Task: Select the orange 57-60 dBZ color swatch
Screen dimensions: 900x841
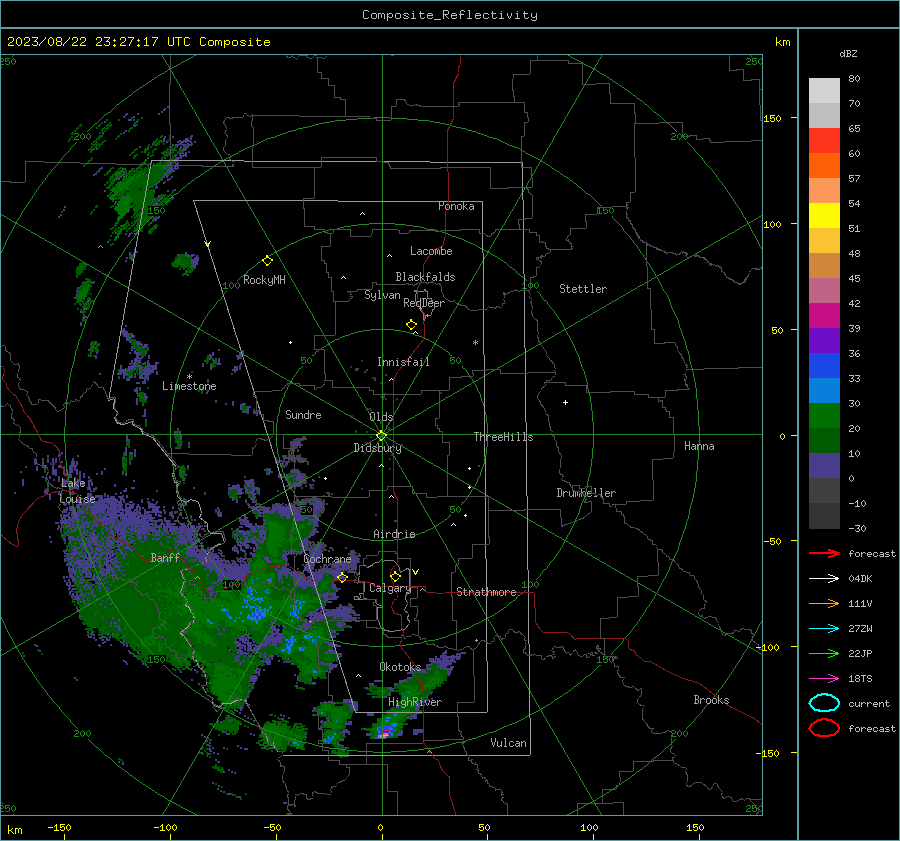Action: tap(824, 166)
